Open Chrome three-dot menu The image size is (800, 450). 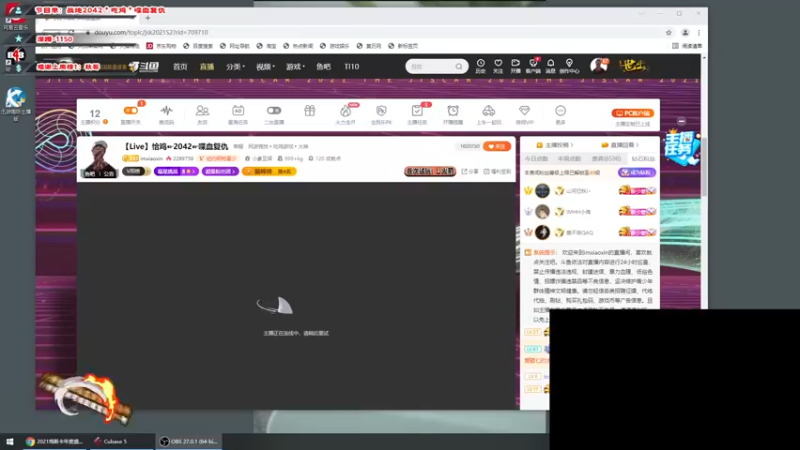[x=699, y=33]
